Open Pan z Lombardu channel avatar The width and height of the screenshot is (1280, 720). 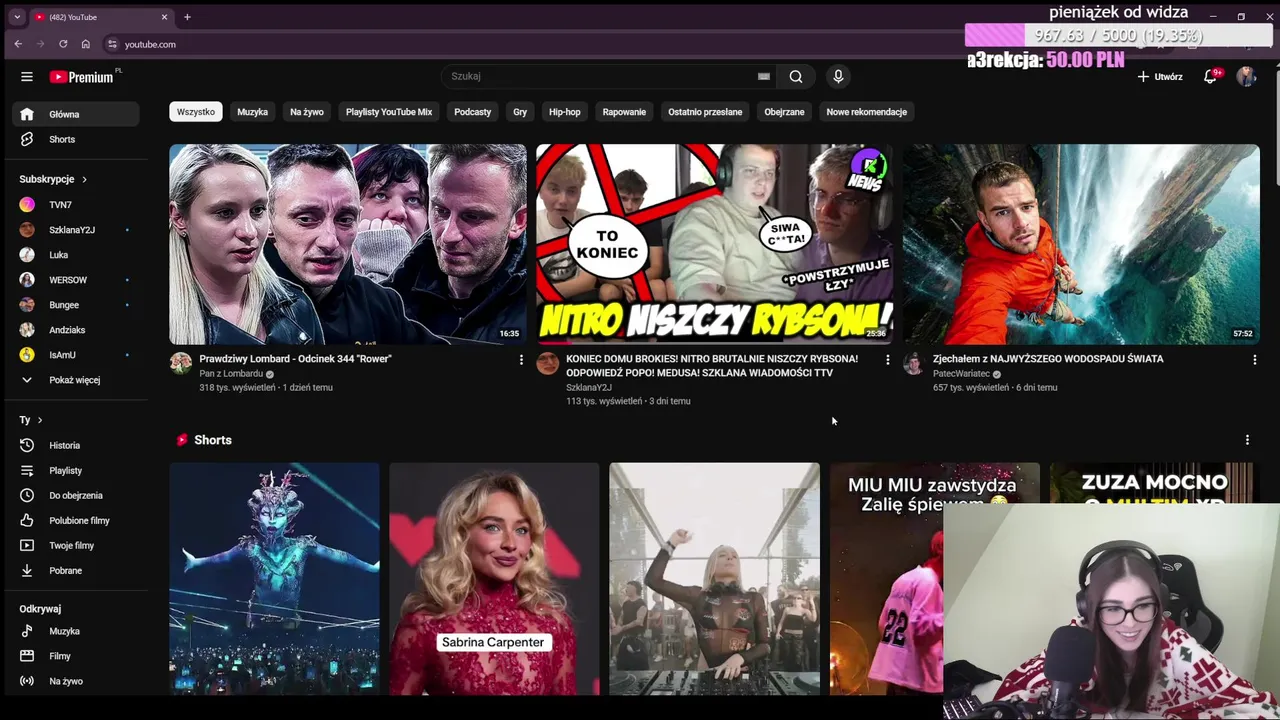click(181, 363)
